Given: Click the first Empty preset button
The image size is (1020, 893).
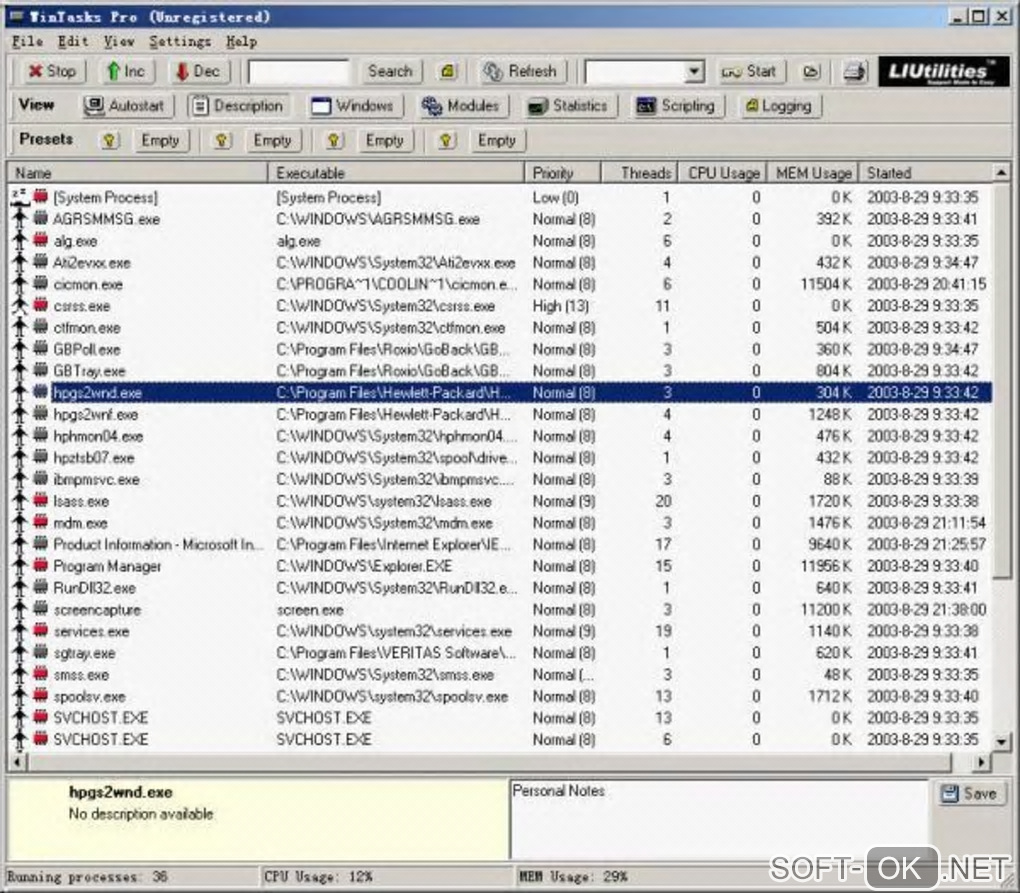Looking at the screenshot, I should tap(160, 140).
